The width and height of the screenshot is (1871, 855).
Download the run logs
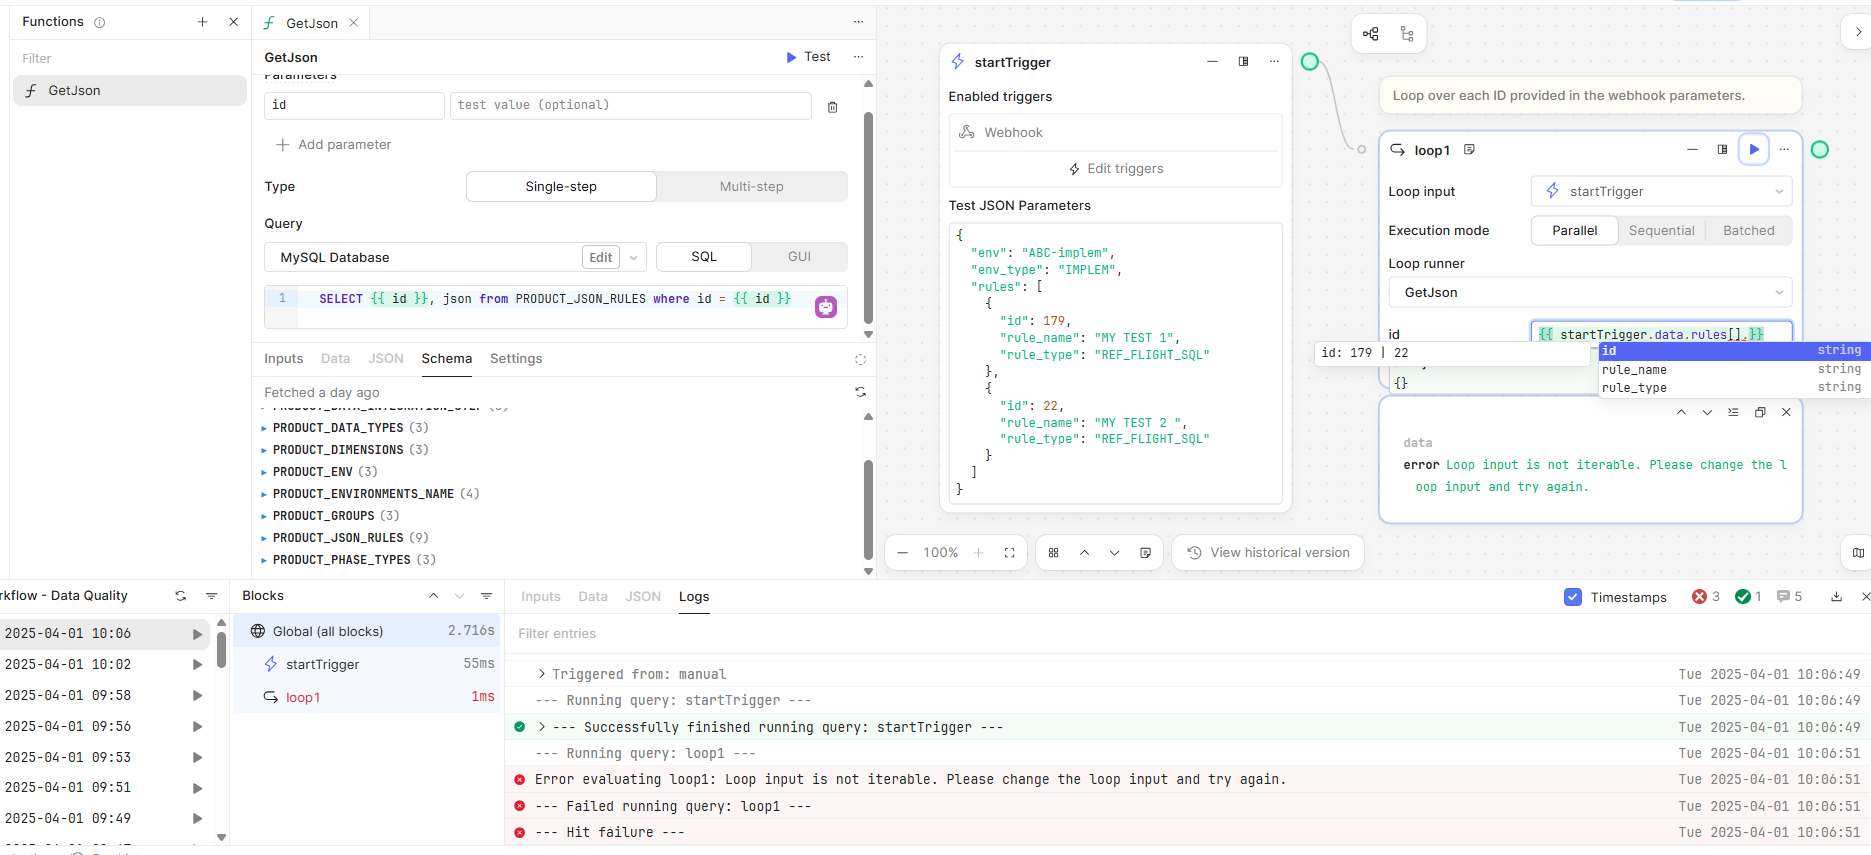tap(1836, 597)
